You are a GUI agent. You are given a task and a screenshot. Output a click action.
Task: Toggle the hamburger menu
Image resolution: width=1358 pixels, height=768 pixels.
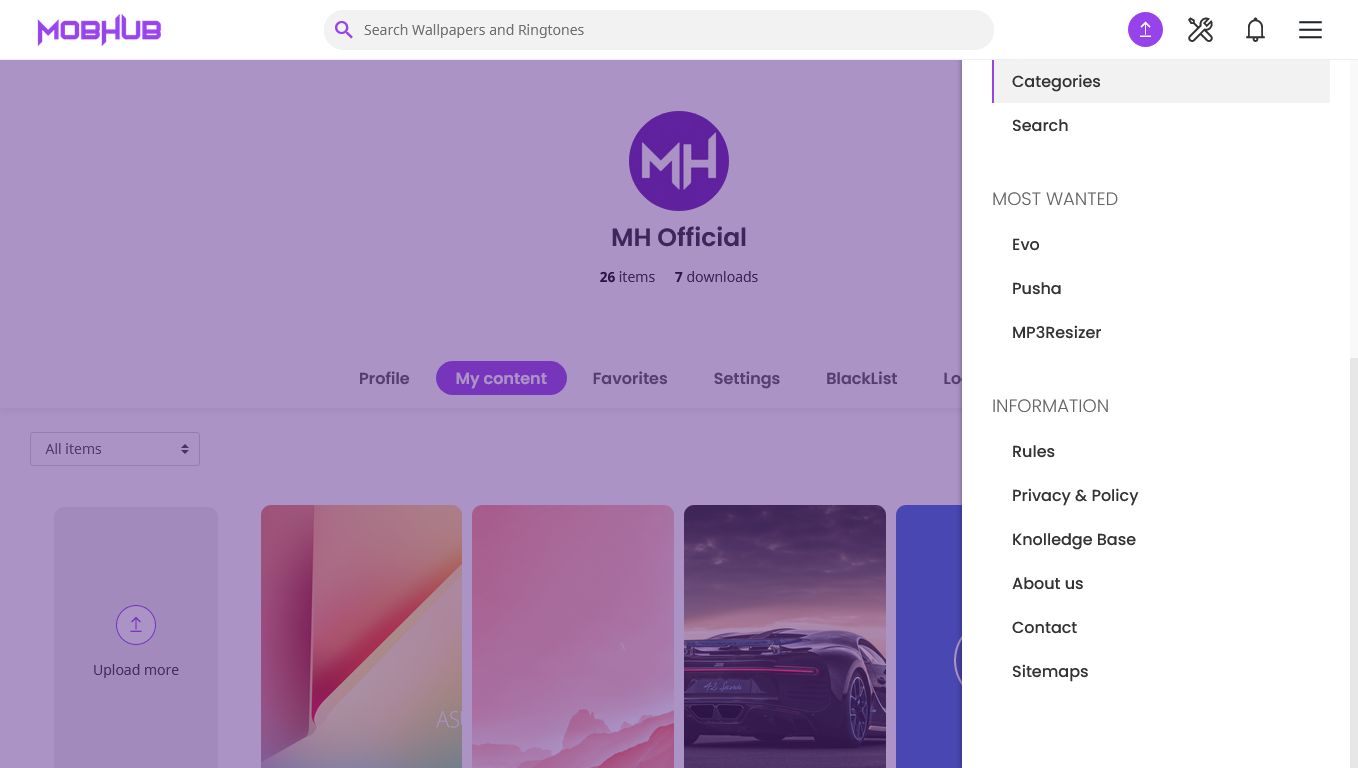pos(1310,30)
